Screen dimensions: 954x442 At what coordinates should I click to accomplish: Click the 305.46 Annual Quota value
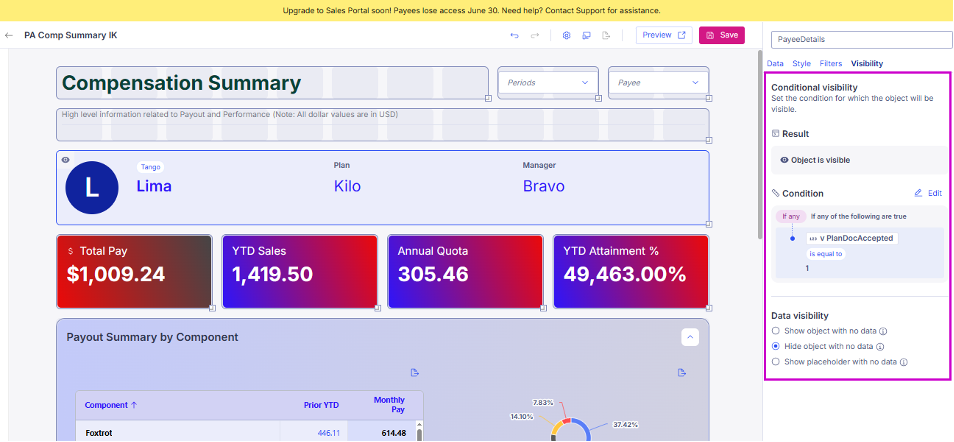[433, 274]
